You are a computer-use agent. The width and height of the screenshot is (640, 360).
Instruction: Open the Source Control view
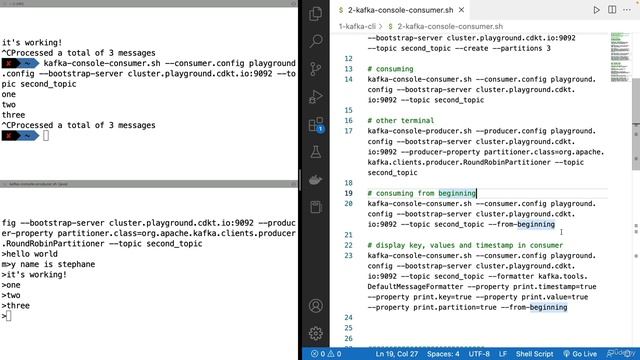coord(316,69)
